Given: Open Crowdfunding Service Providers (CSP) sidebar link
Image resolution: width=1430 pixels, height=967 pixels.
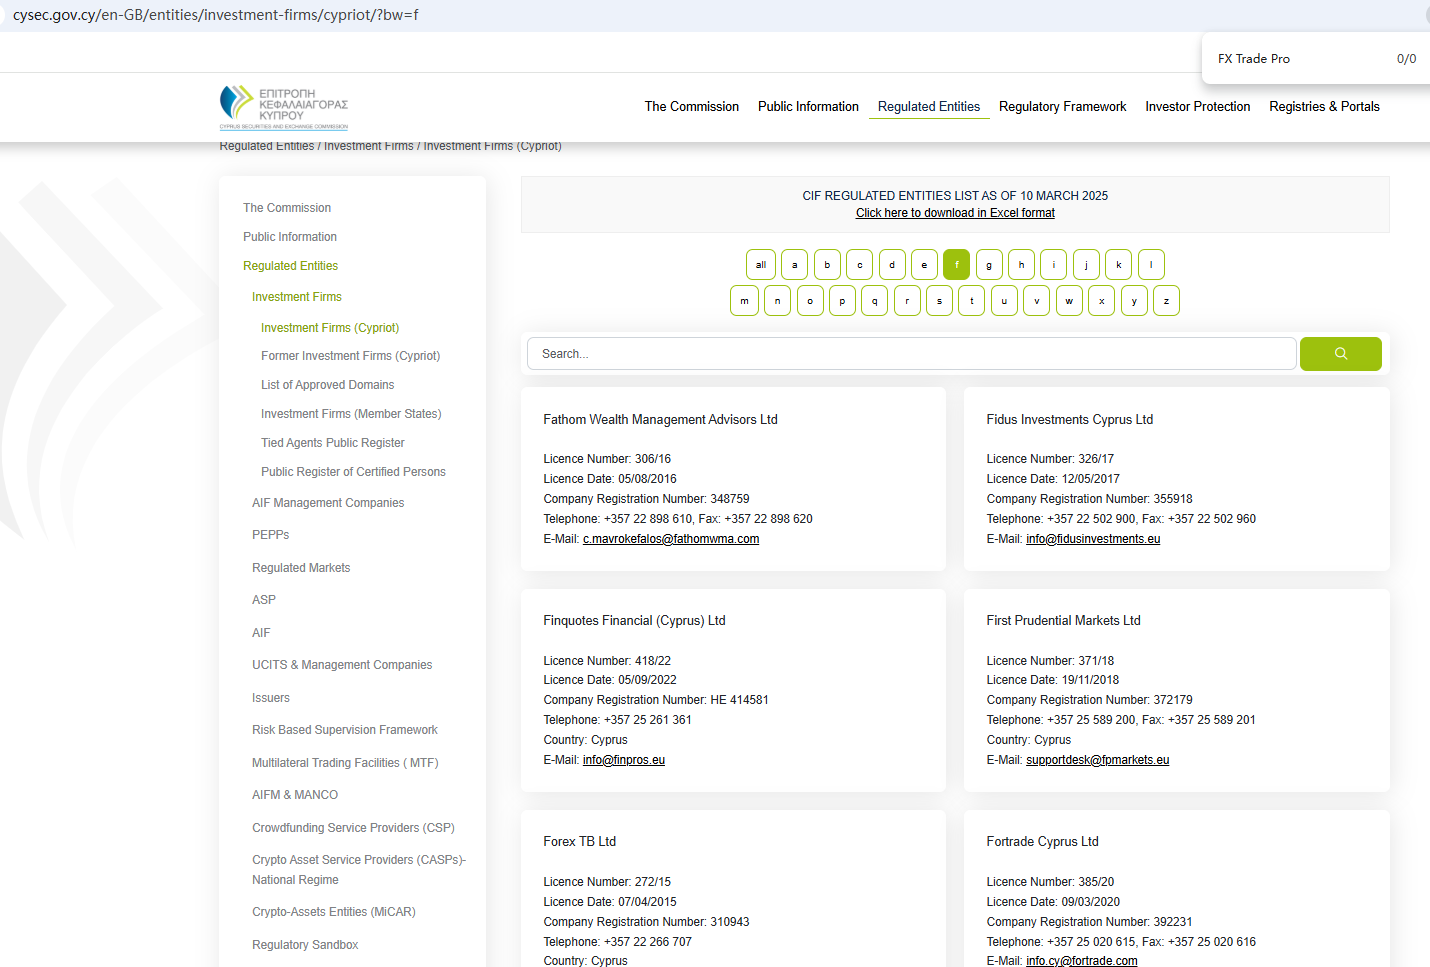Looking at the screenshot, I should point(353,828).
